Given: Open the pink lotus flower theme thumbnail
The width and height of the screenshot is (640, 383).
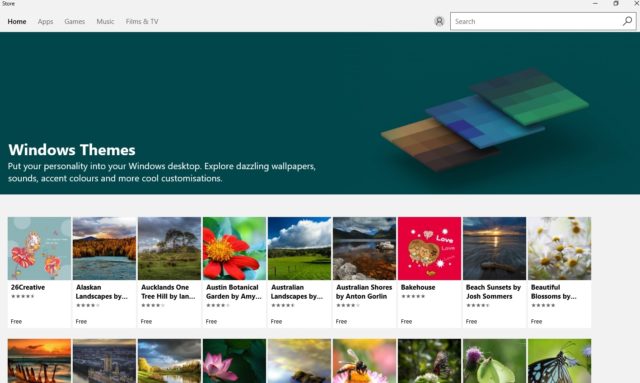Looking at the screenshot, I should point(234,361).
